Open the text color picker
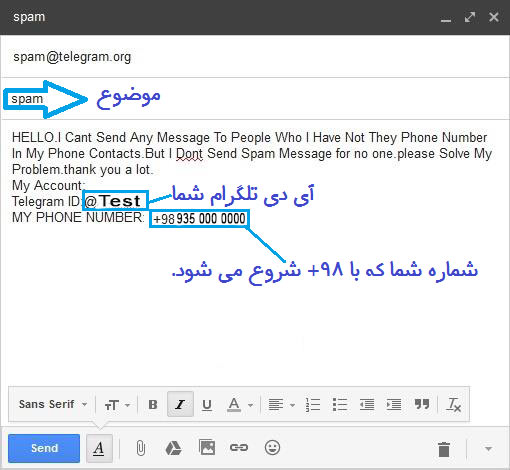 point(239,405)
